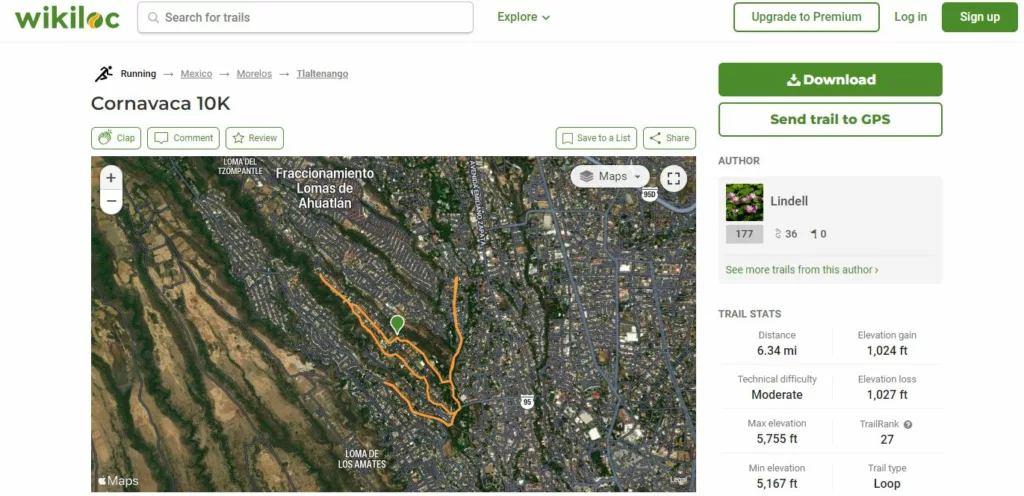The width and height of the screenshot is (1024, 496).
Task: Download the trail
Action: tap(830, 80)
